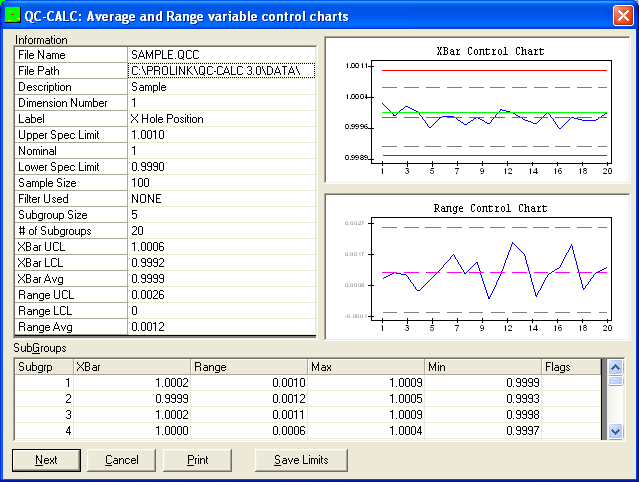Click the subgroups scrollbar thumb
This screenshot has height=482, width=639.
pyautogui.click(x=615, y=381)
